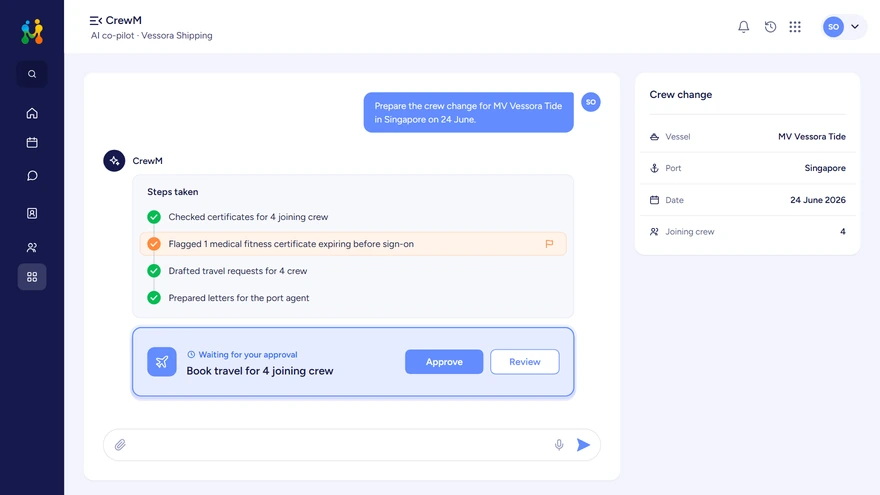Open the contact badge icon in sidebar
The height and width of the screenshot is (495, 880).
(32, 213)
